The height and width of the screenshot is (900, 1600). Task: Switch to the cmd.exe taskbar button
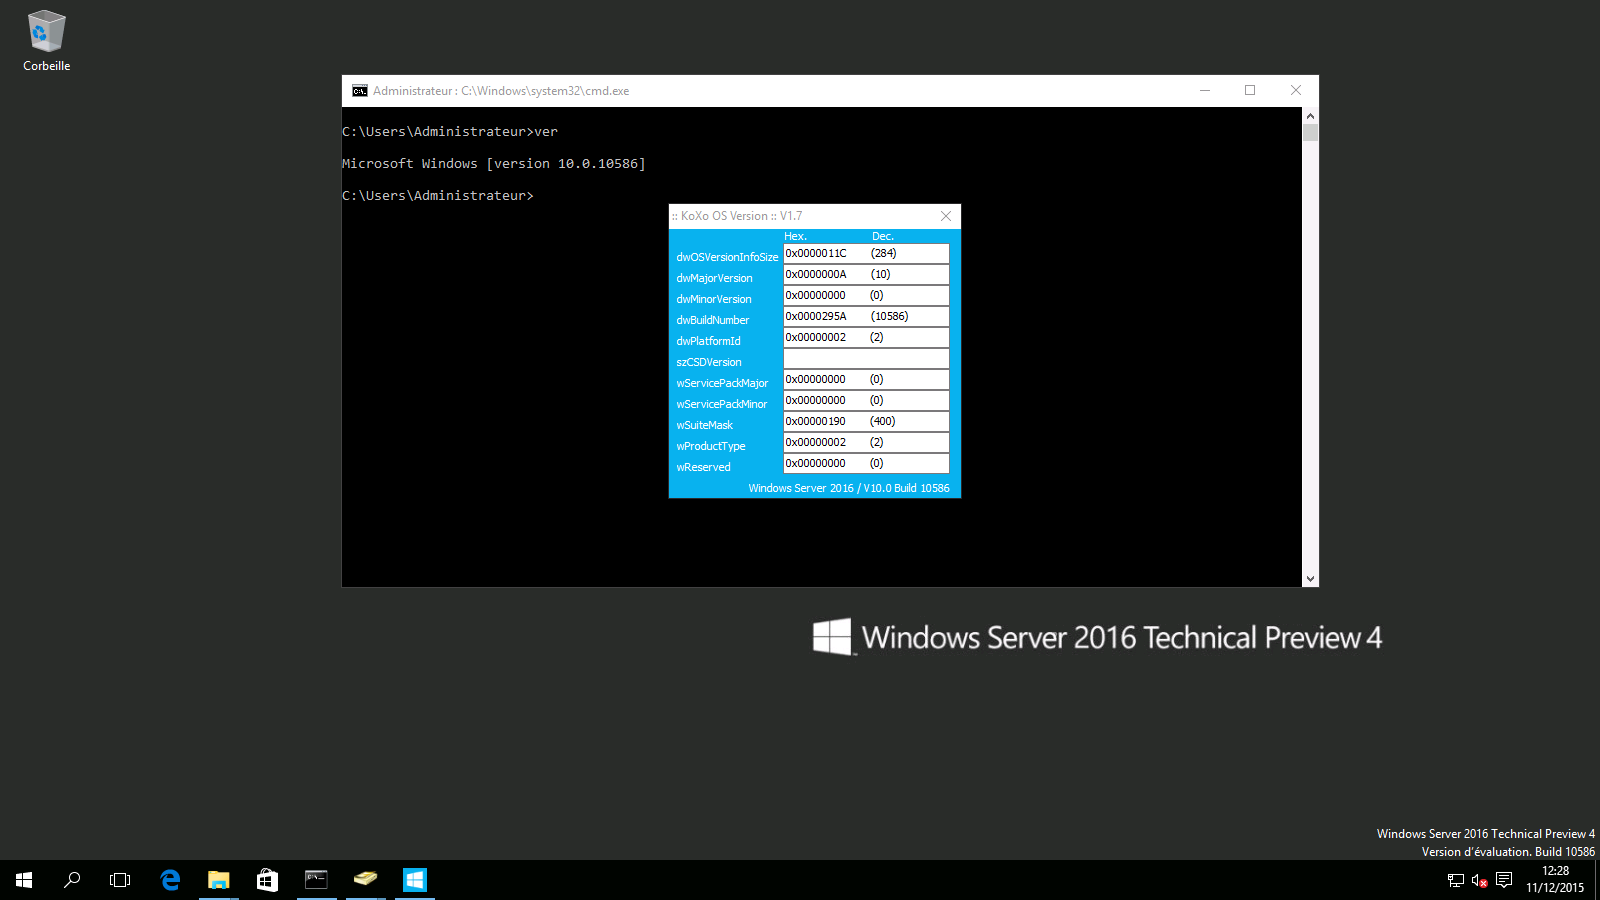point(316,880)
